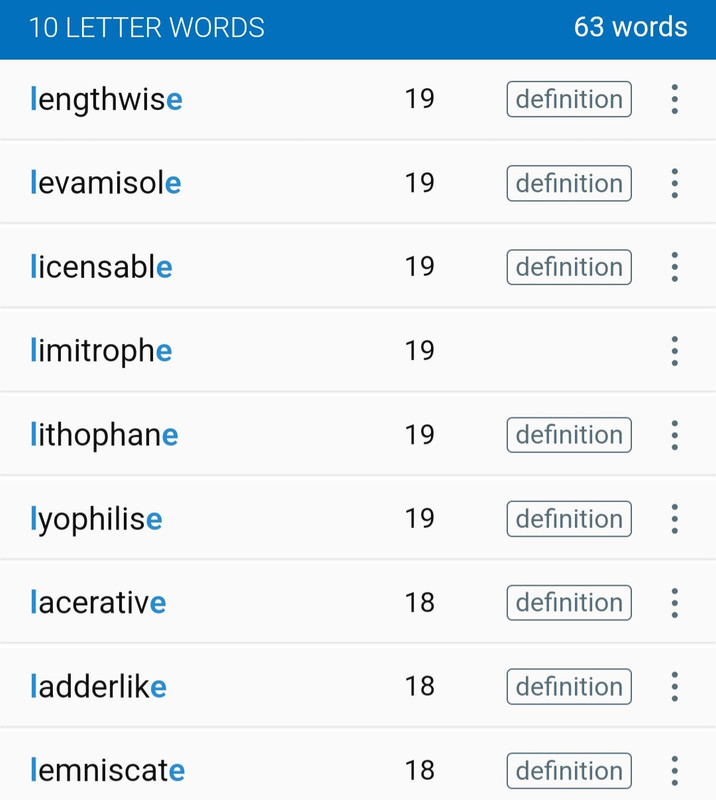Open the three-dot menu for licensable
This screenshot has width=716, height=800.
click(674, 267)
